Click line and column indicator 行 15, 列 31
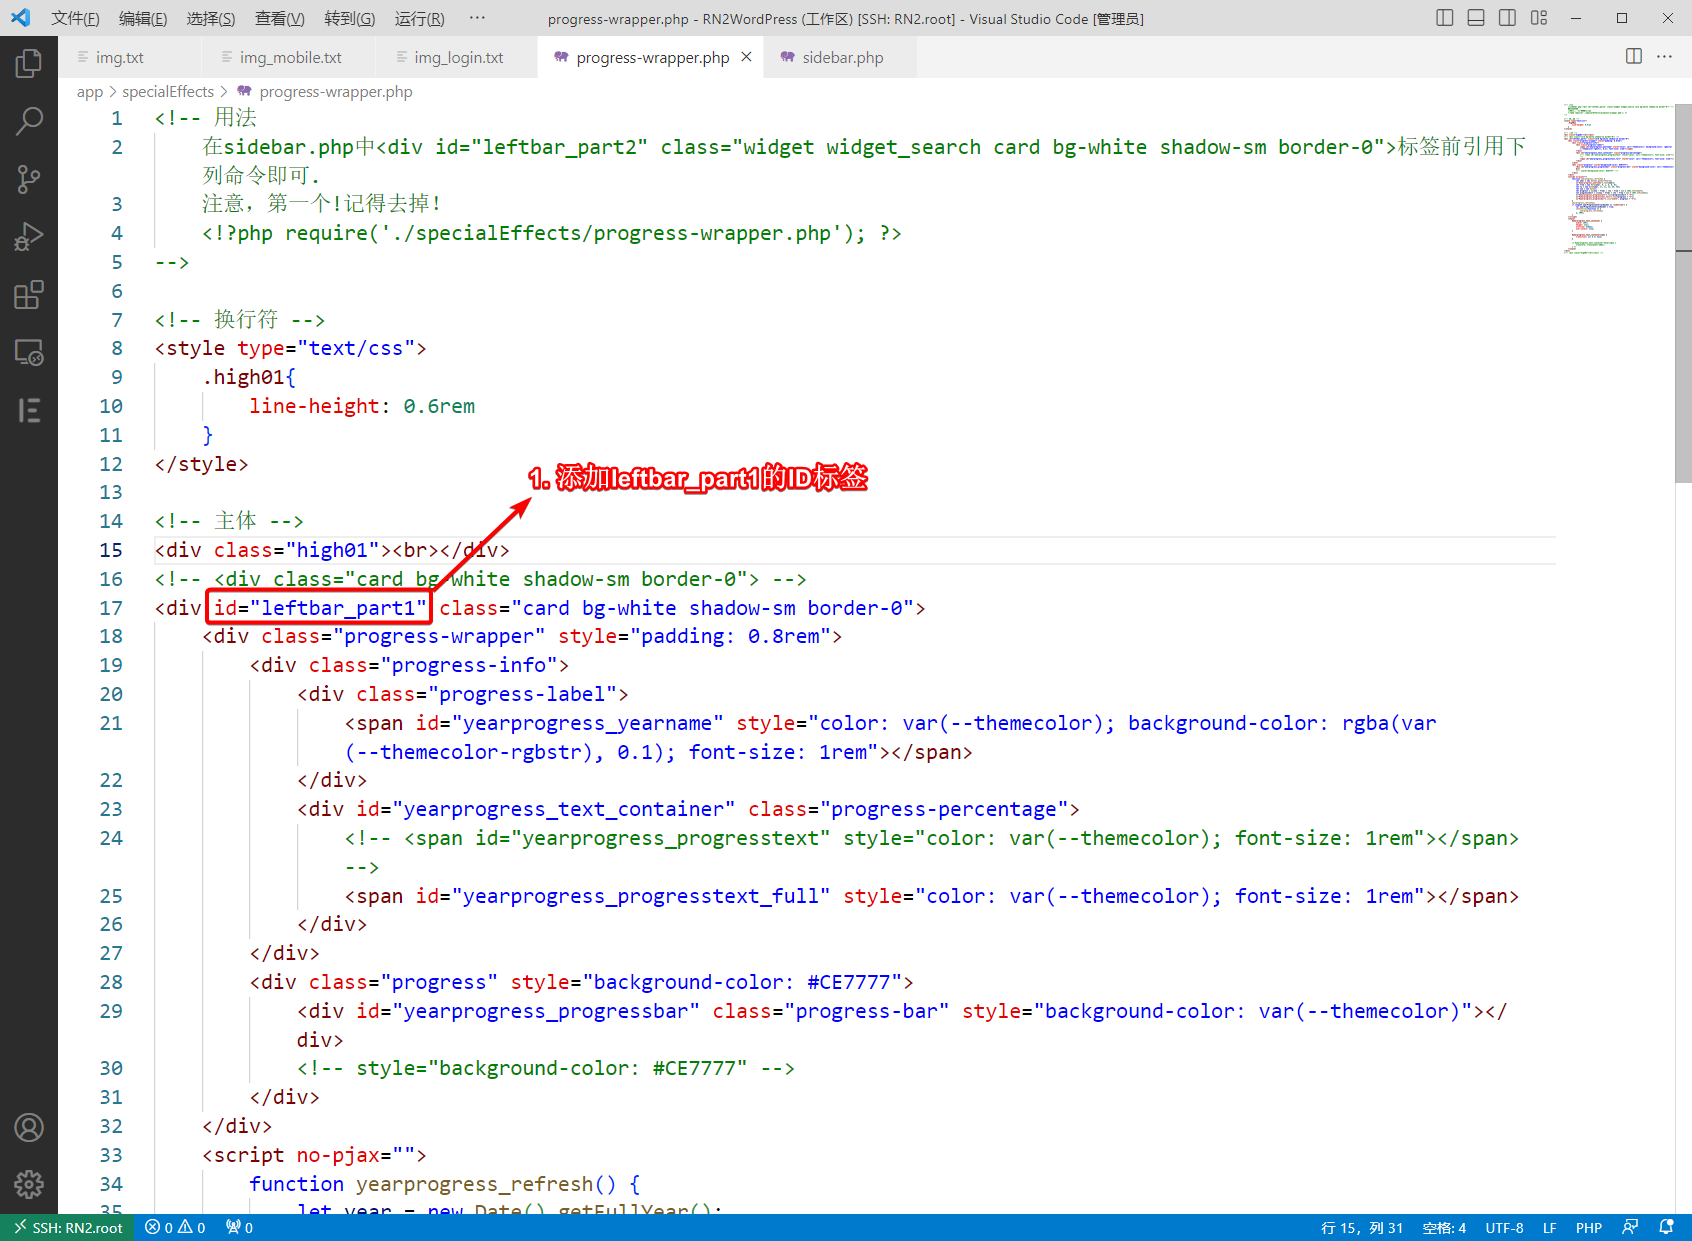 pos(1362,1228)
